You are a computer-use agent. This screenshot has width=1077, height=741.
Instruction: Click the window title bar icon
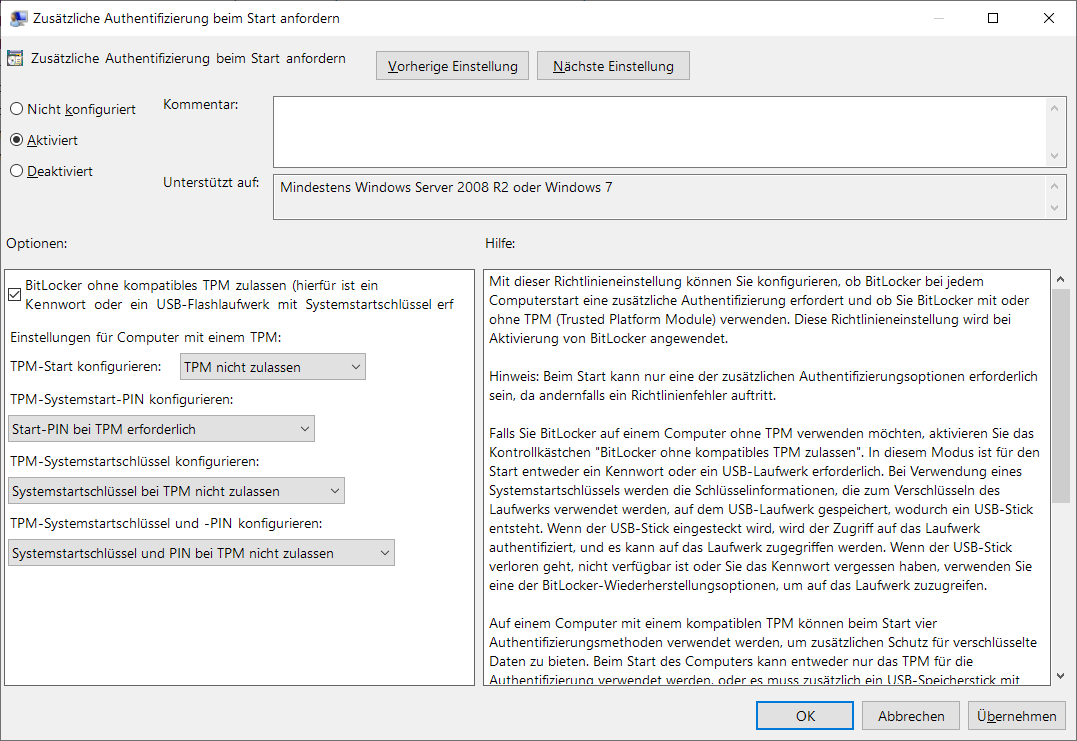click(19, 19)
